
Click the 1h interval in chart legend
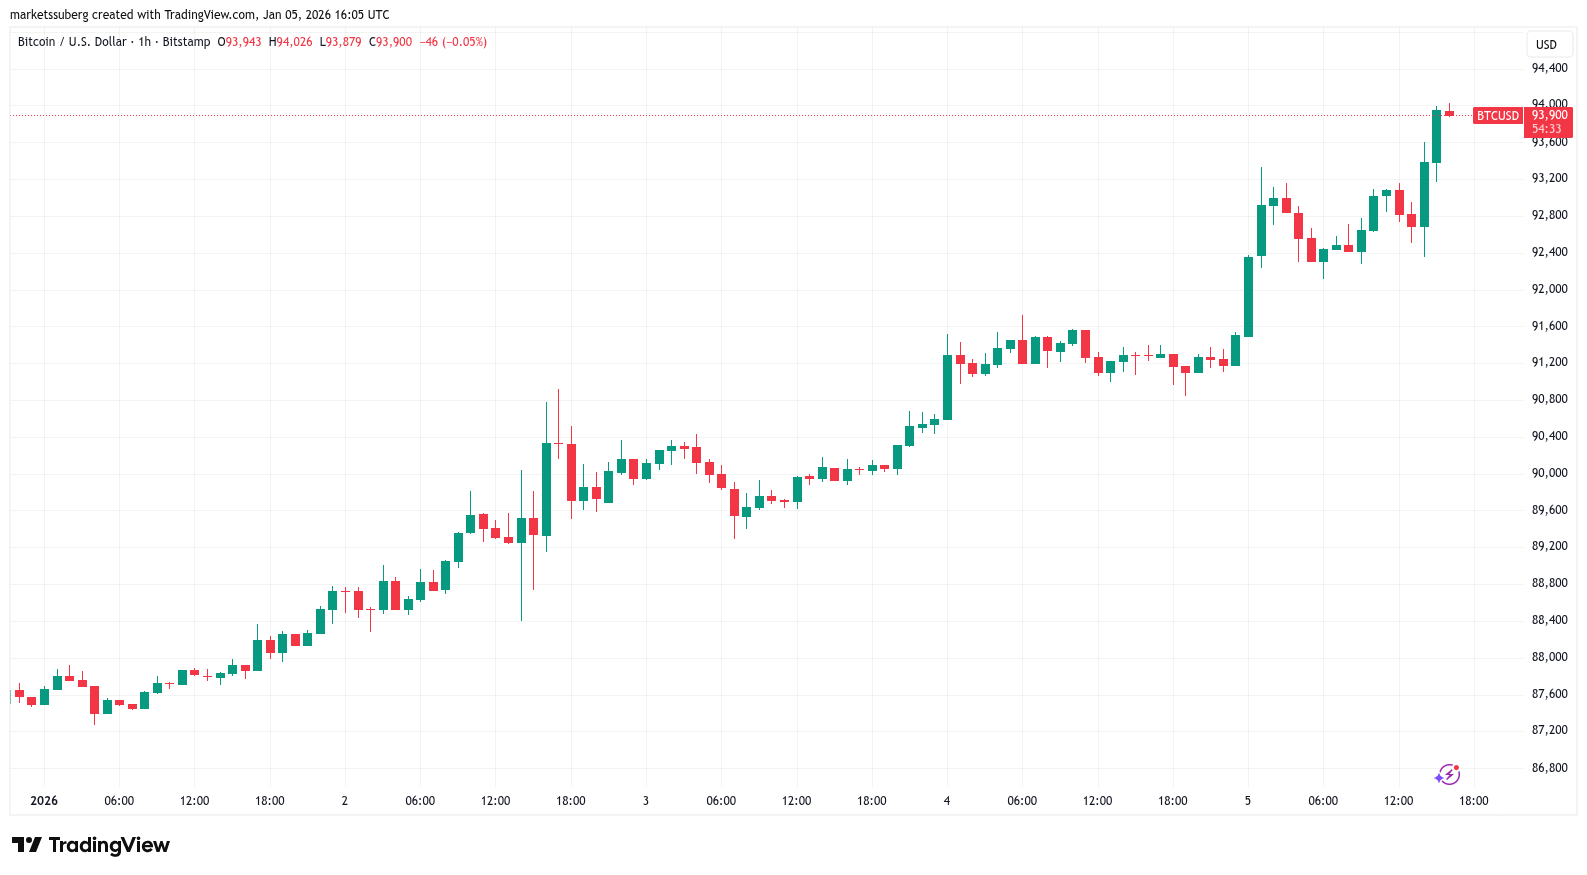pyautogui.click(x=145, y=42)
